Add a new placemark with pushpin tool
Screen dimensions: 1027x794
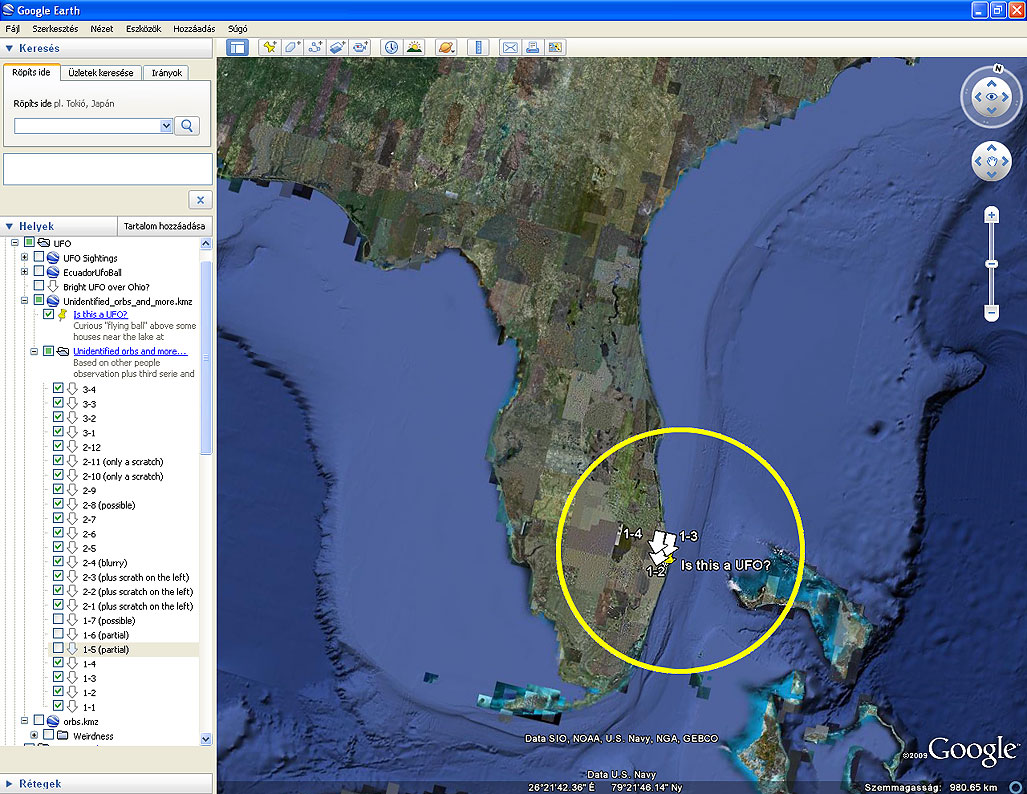[269, 47]
